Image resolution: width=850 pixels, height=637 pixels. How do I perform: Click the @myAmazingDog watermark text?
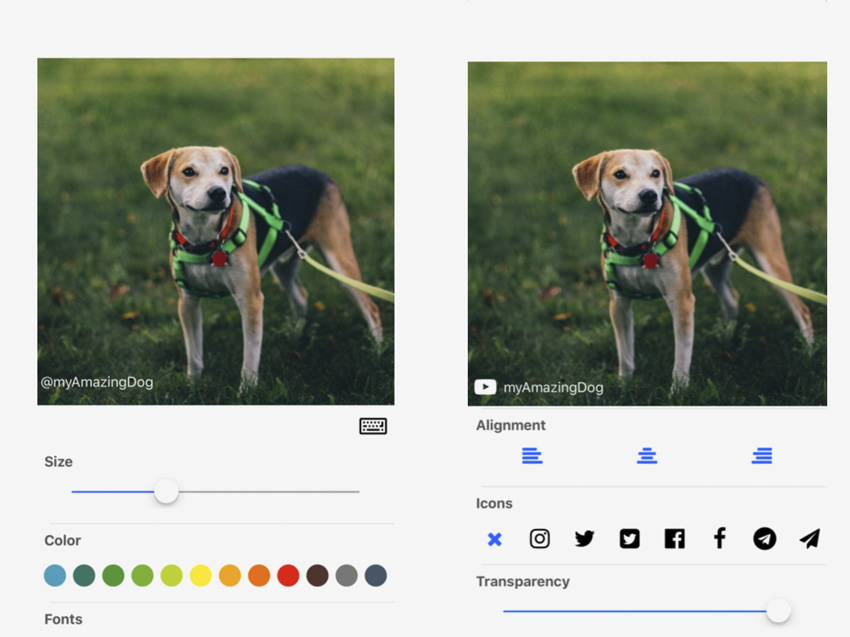coord(97,382)
